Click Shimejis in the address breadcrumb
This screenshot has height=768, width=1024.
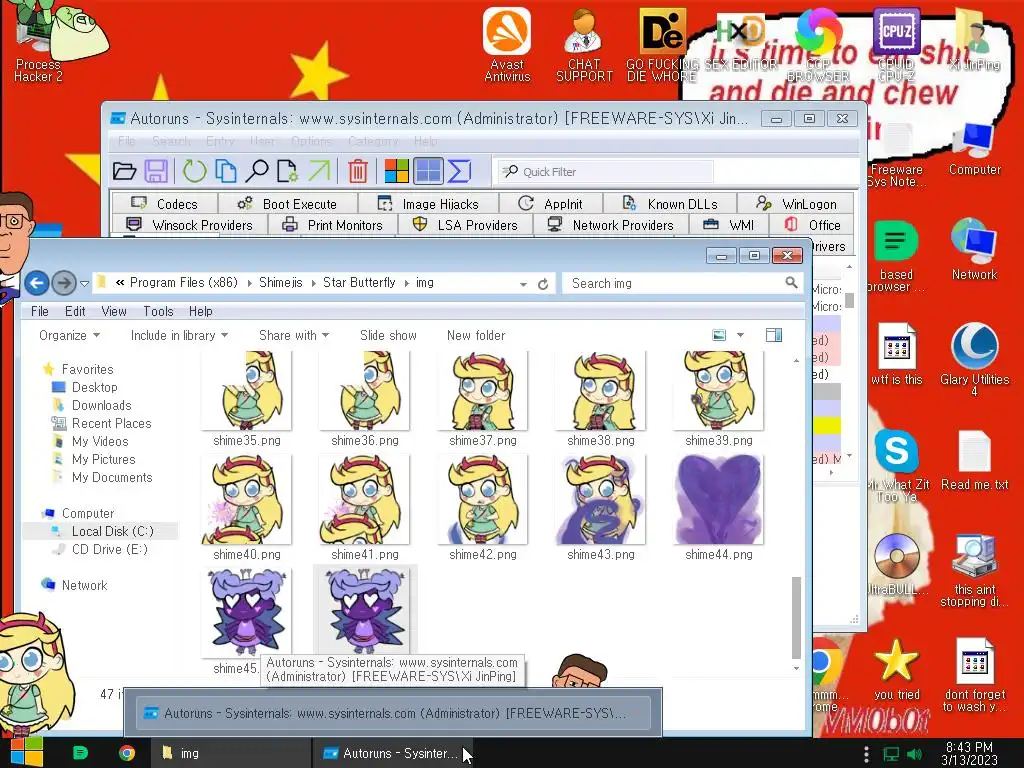click(x=281, y=283)
